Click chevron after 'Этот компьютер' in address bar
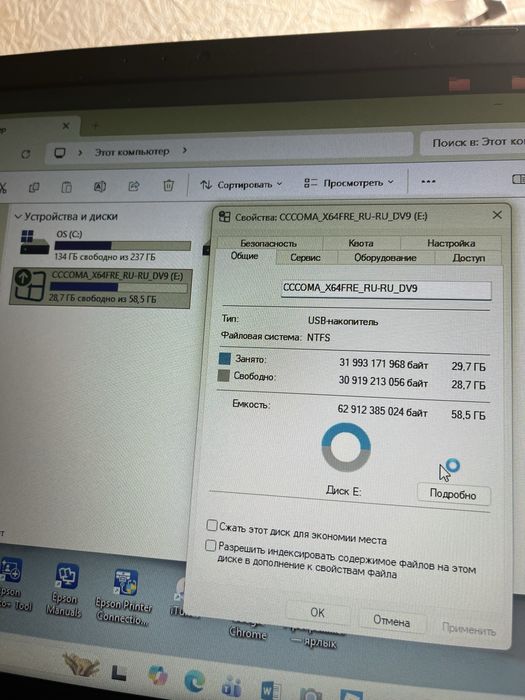The height and width of the screenshot is (700, 525). [x=185, y=150]
